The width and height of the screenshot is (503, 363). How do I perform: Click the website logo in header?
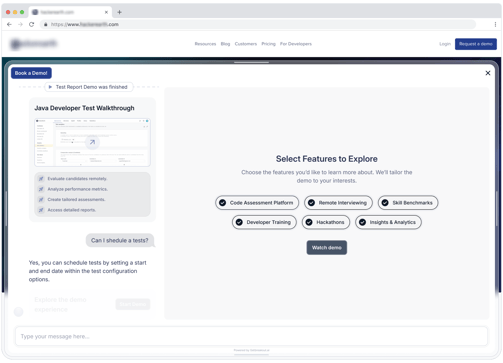pos(33,44)
